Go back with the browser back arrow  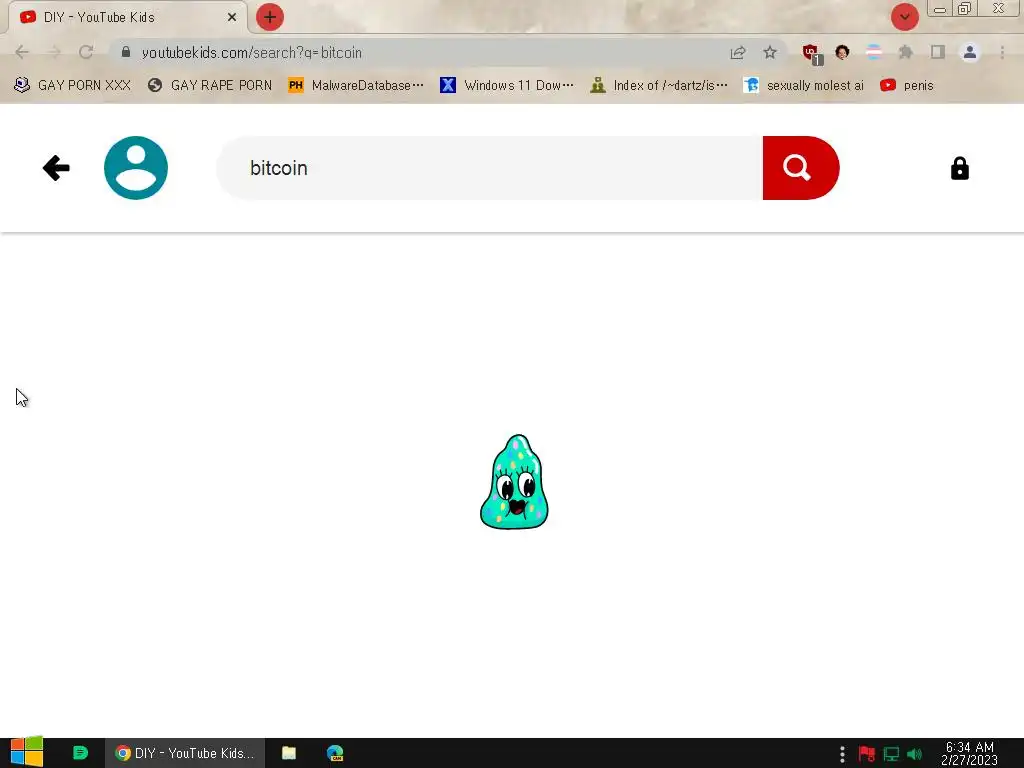(x=22, y=52)
